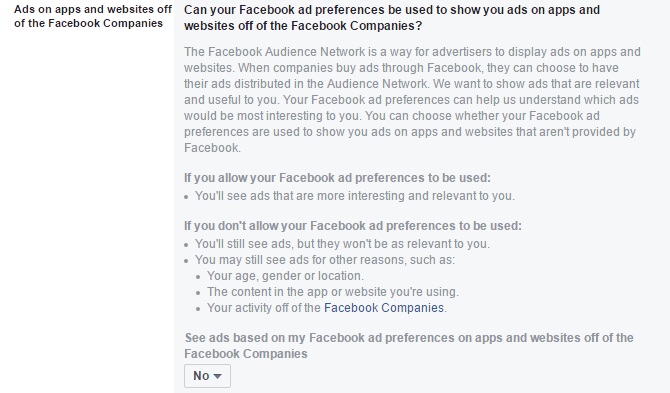Screen dimensions: 670x393
Task: Click the bullet dot before "You may still see ads"
Action: [x=186, y=261]
